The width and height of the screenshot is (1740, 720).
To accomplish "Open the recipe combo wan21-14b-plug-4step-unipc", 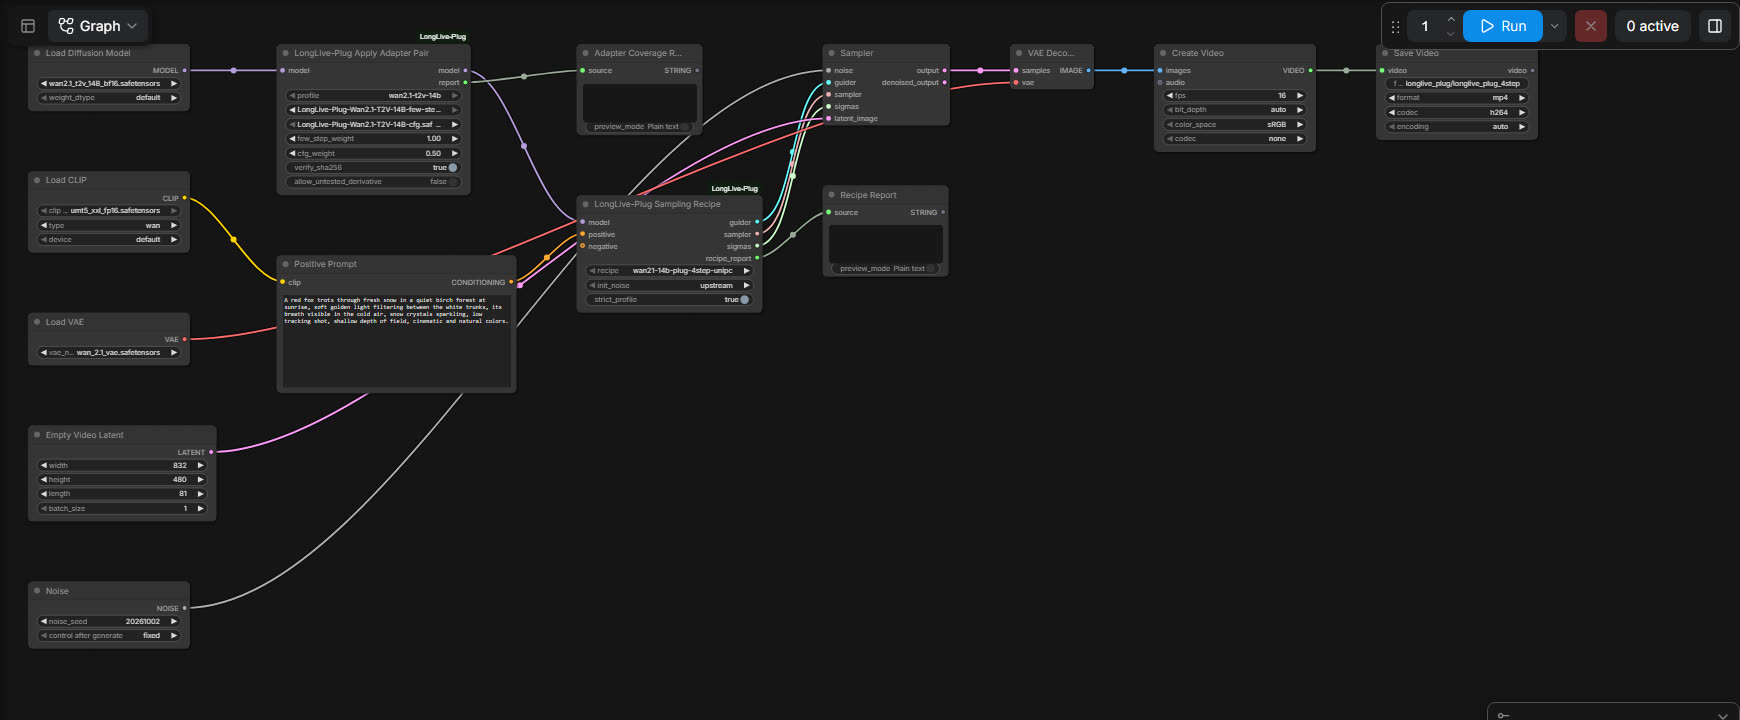I will 668,271.
